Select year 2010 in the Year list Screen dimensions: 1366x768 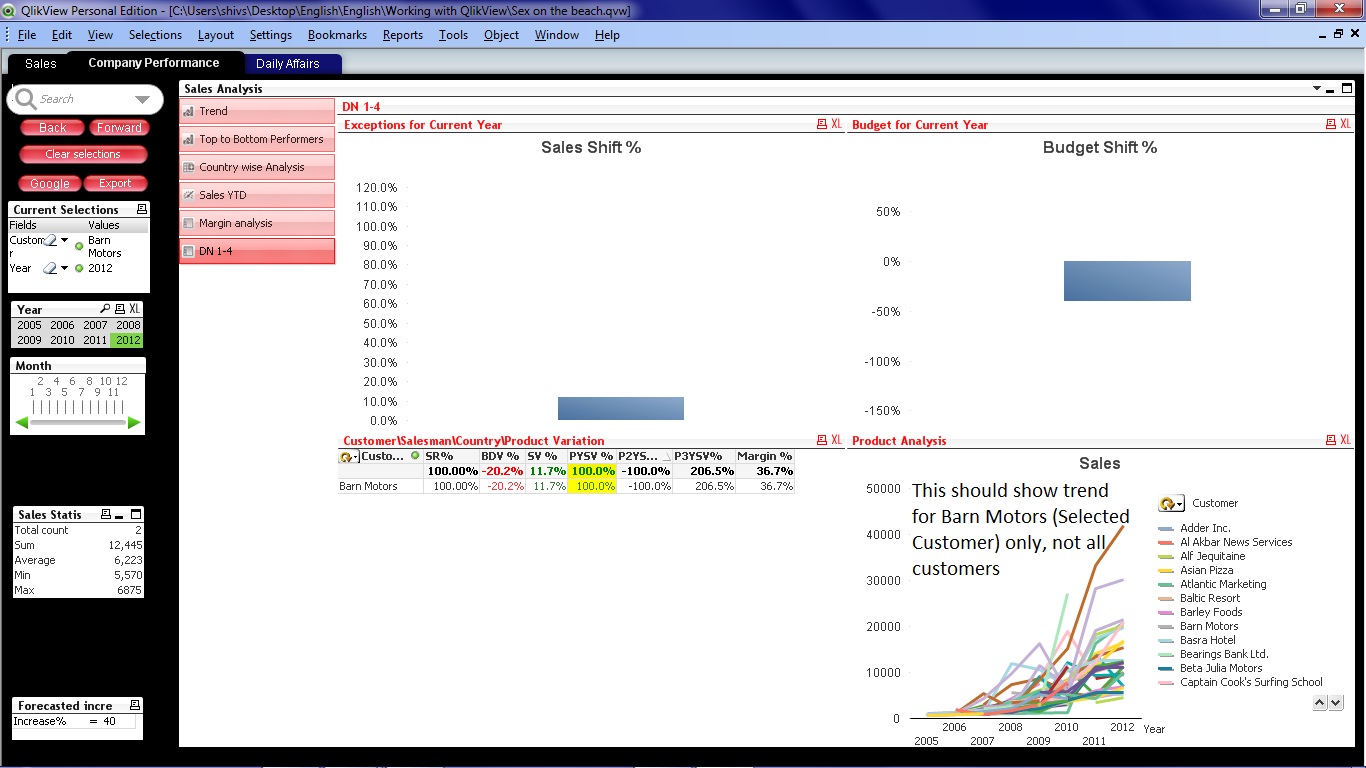tap(62, 340)
